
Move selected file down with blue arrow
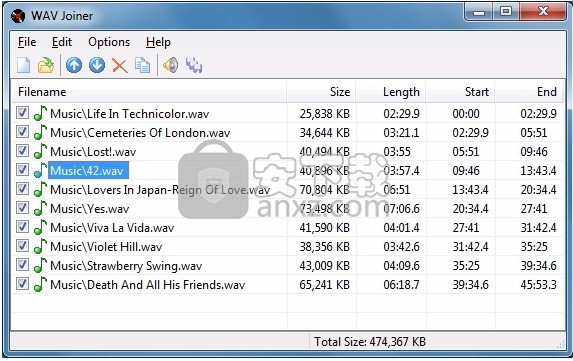(x=97, y=65)
